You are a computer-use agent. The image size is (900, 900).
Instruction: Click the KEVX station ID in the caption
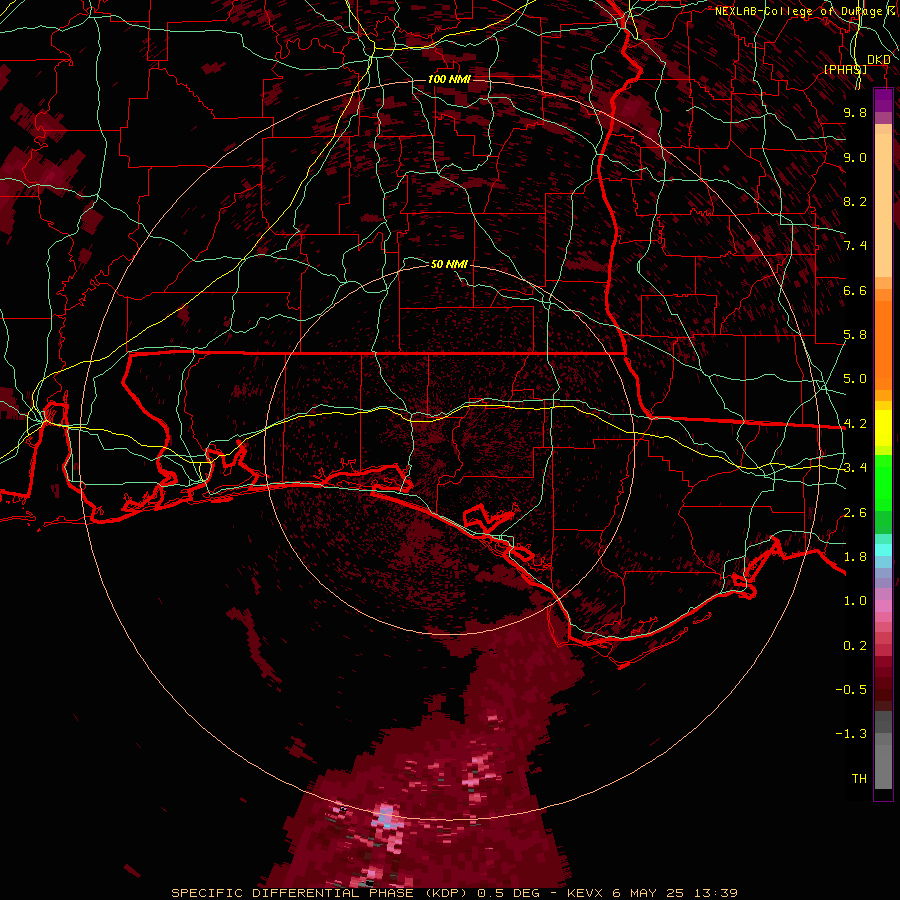(585, 893)
